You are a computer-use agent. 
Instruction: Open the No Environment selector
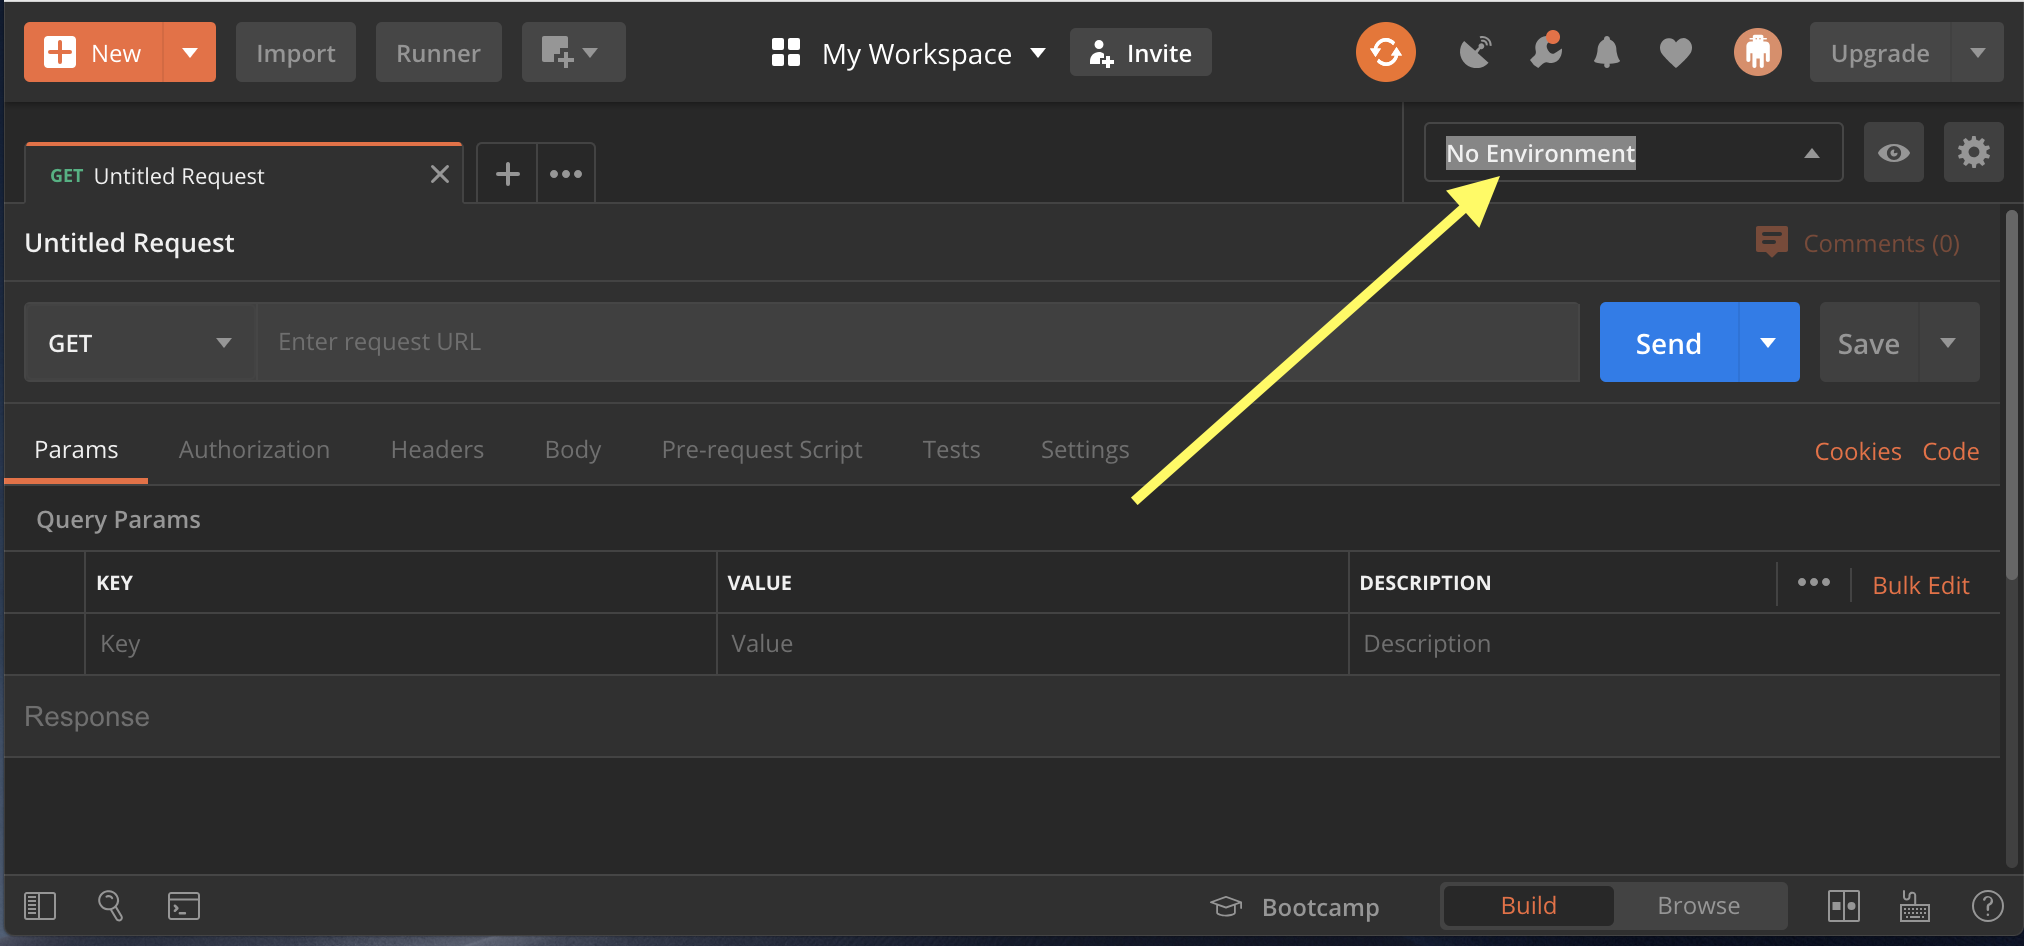(x=1633, y=153)
